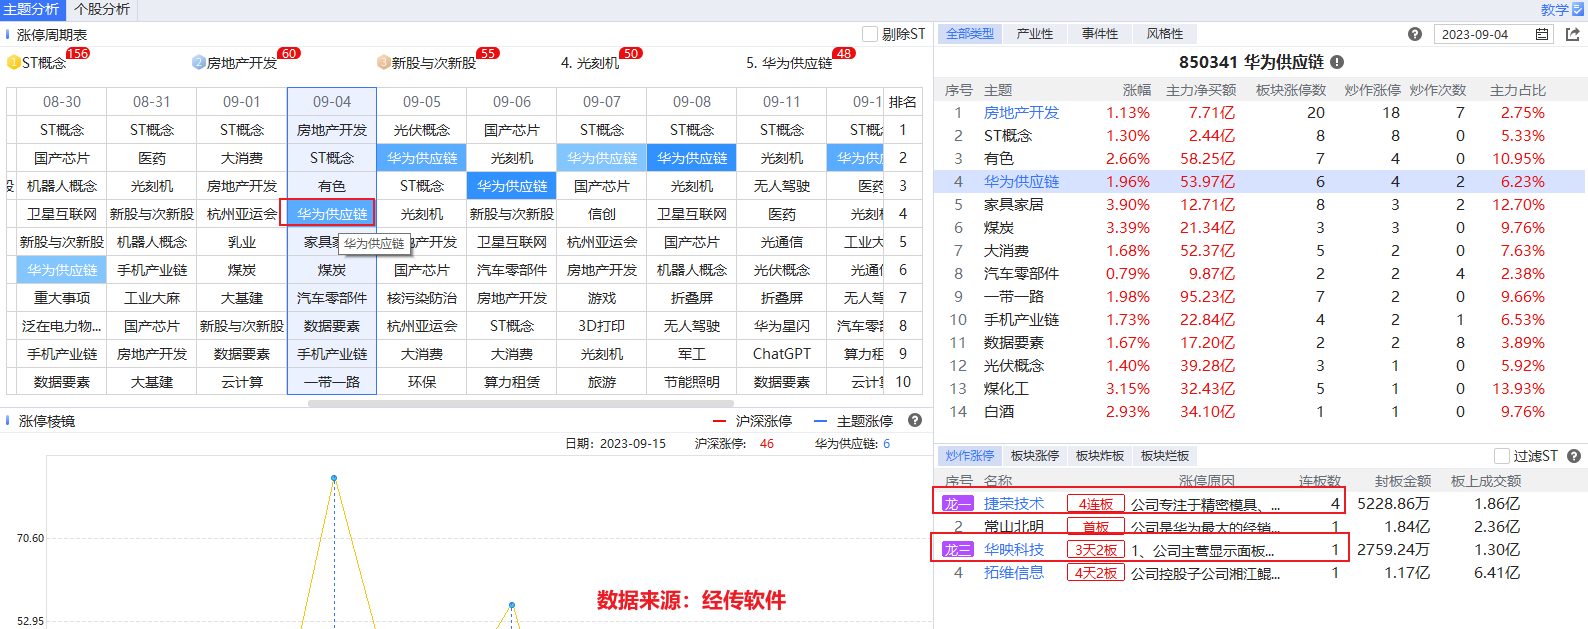Select the 09-11 date column header
This screenshot has width=1588, height=629.
click(x=782, y=102)
